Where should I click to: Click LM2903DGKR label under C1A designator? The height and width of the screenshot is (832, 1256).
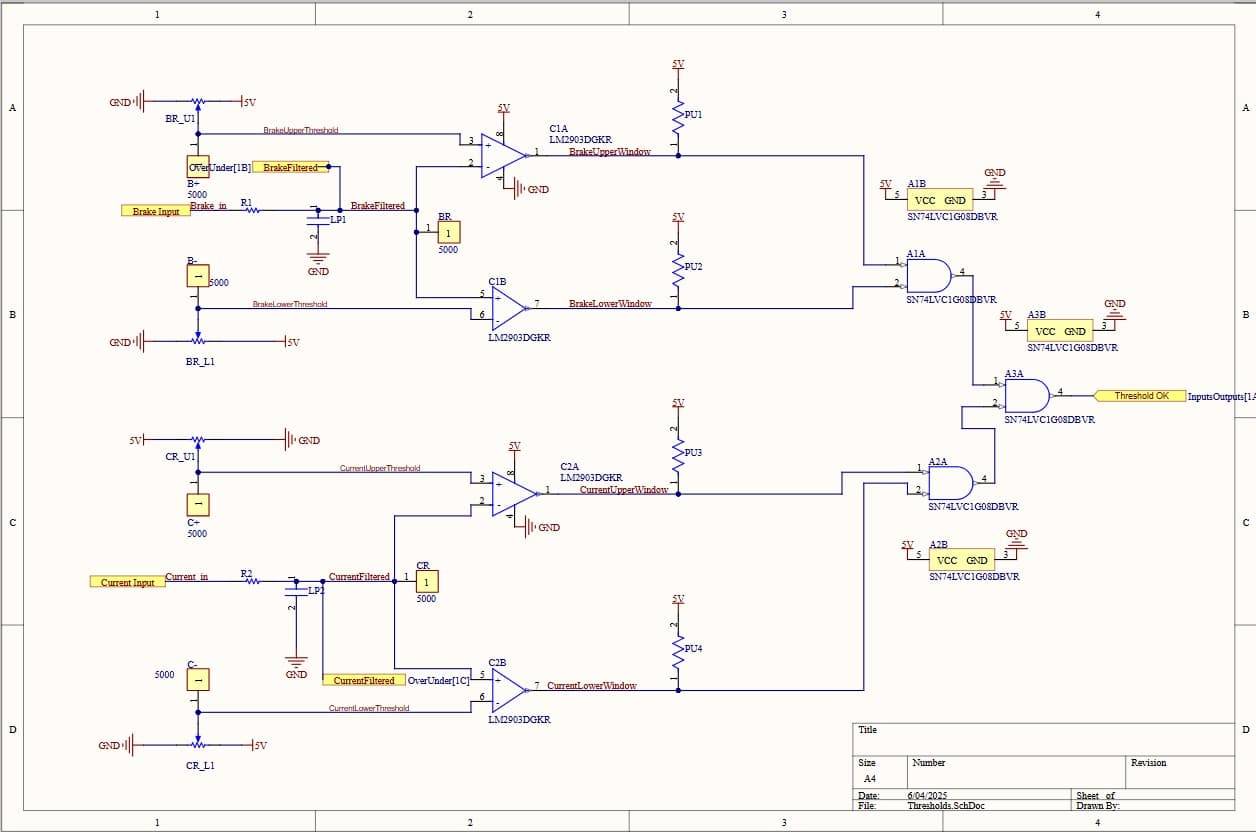tap(580, 140)
